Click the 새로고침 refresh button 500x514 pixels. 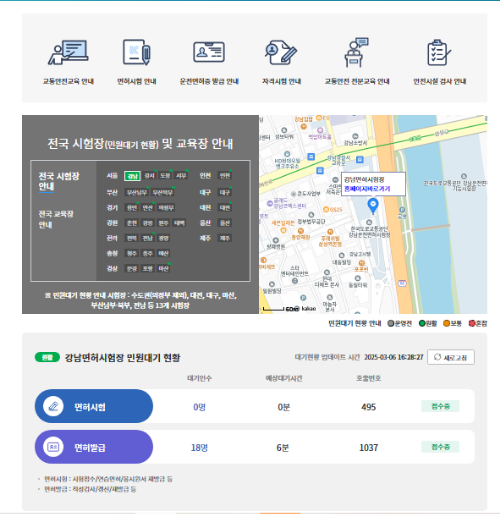[x=451, y=357]
